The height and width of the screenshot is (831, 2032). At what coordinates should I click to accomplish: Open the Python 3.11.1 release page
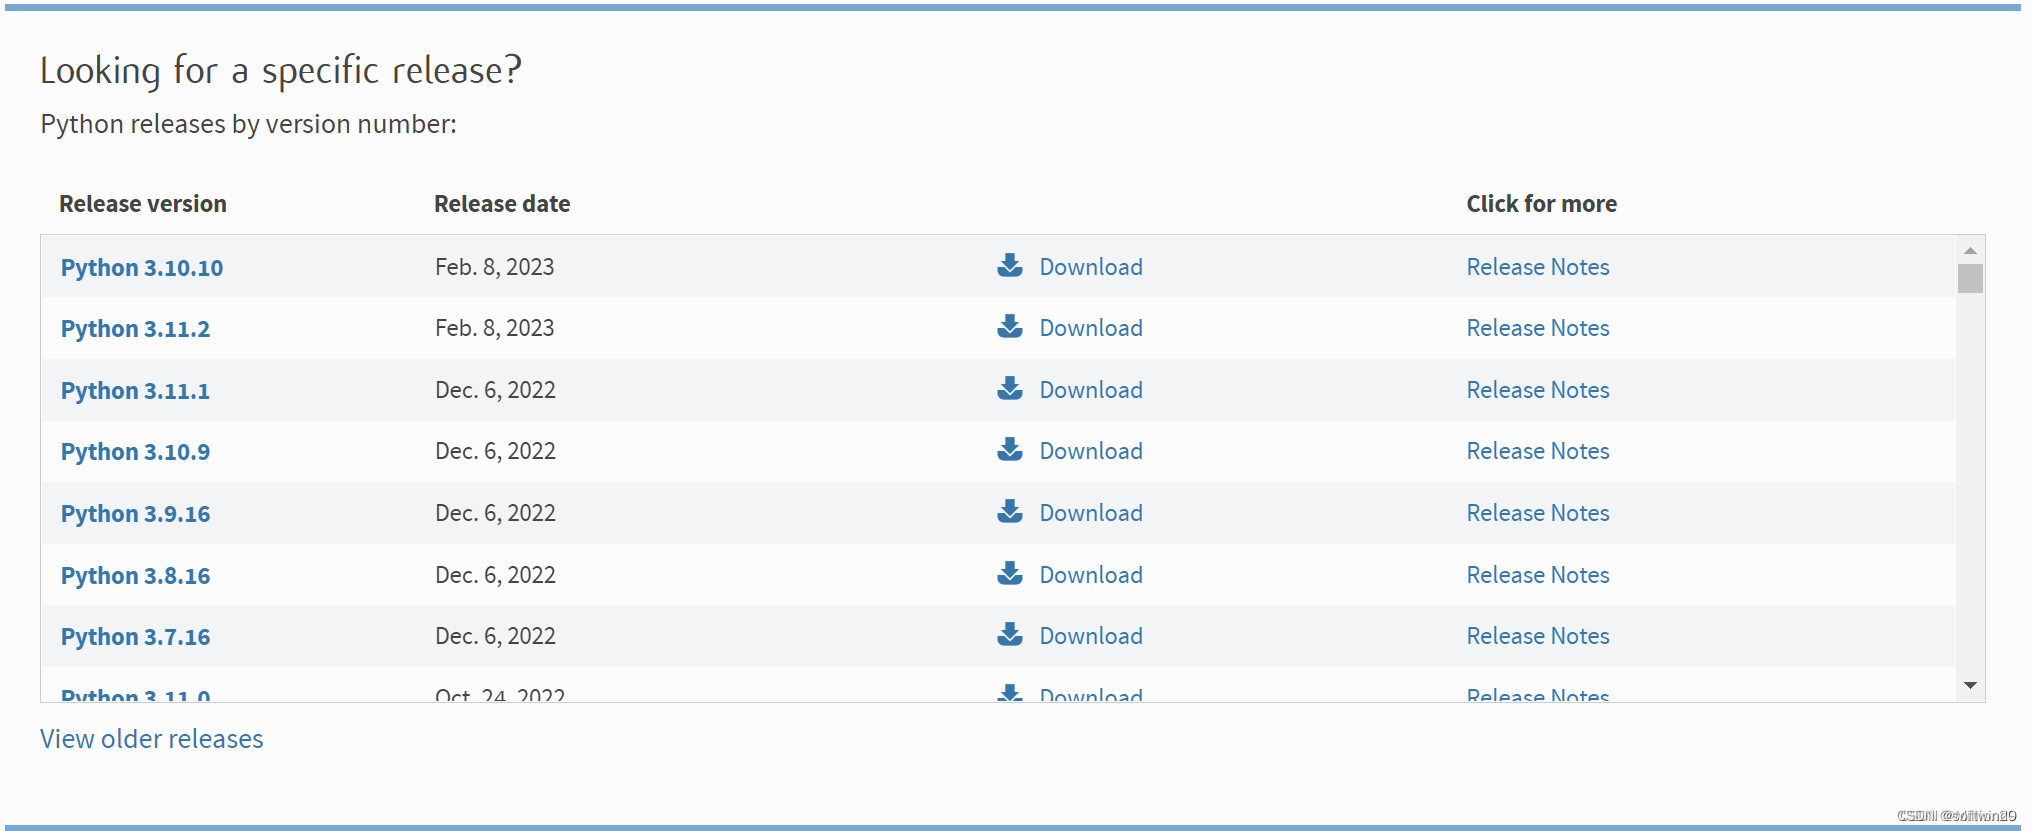135,391
